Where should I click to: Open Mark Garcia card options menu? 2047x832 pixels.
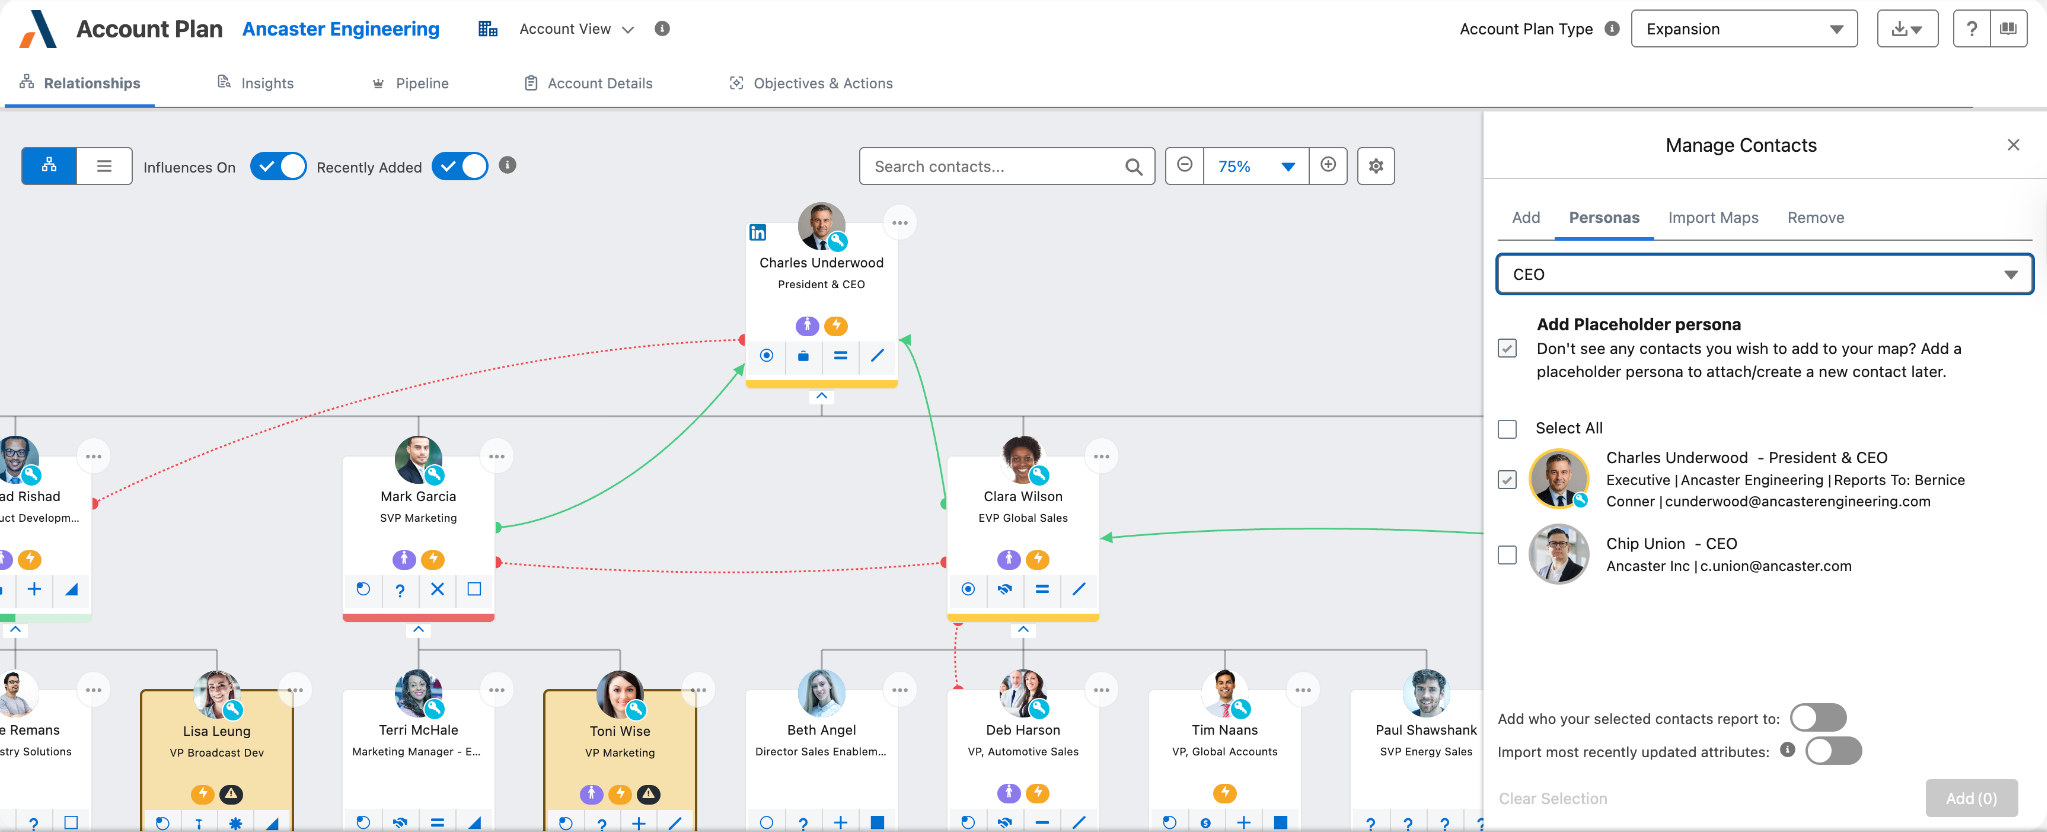point(497,456)
